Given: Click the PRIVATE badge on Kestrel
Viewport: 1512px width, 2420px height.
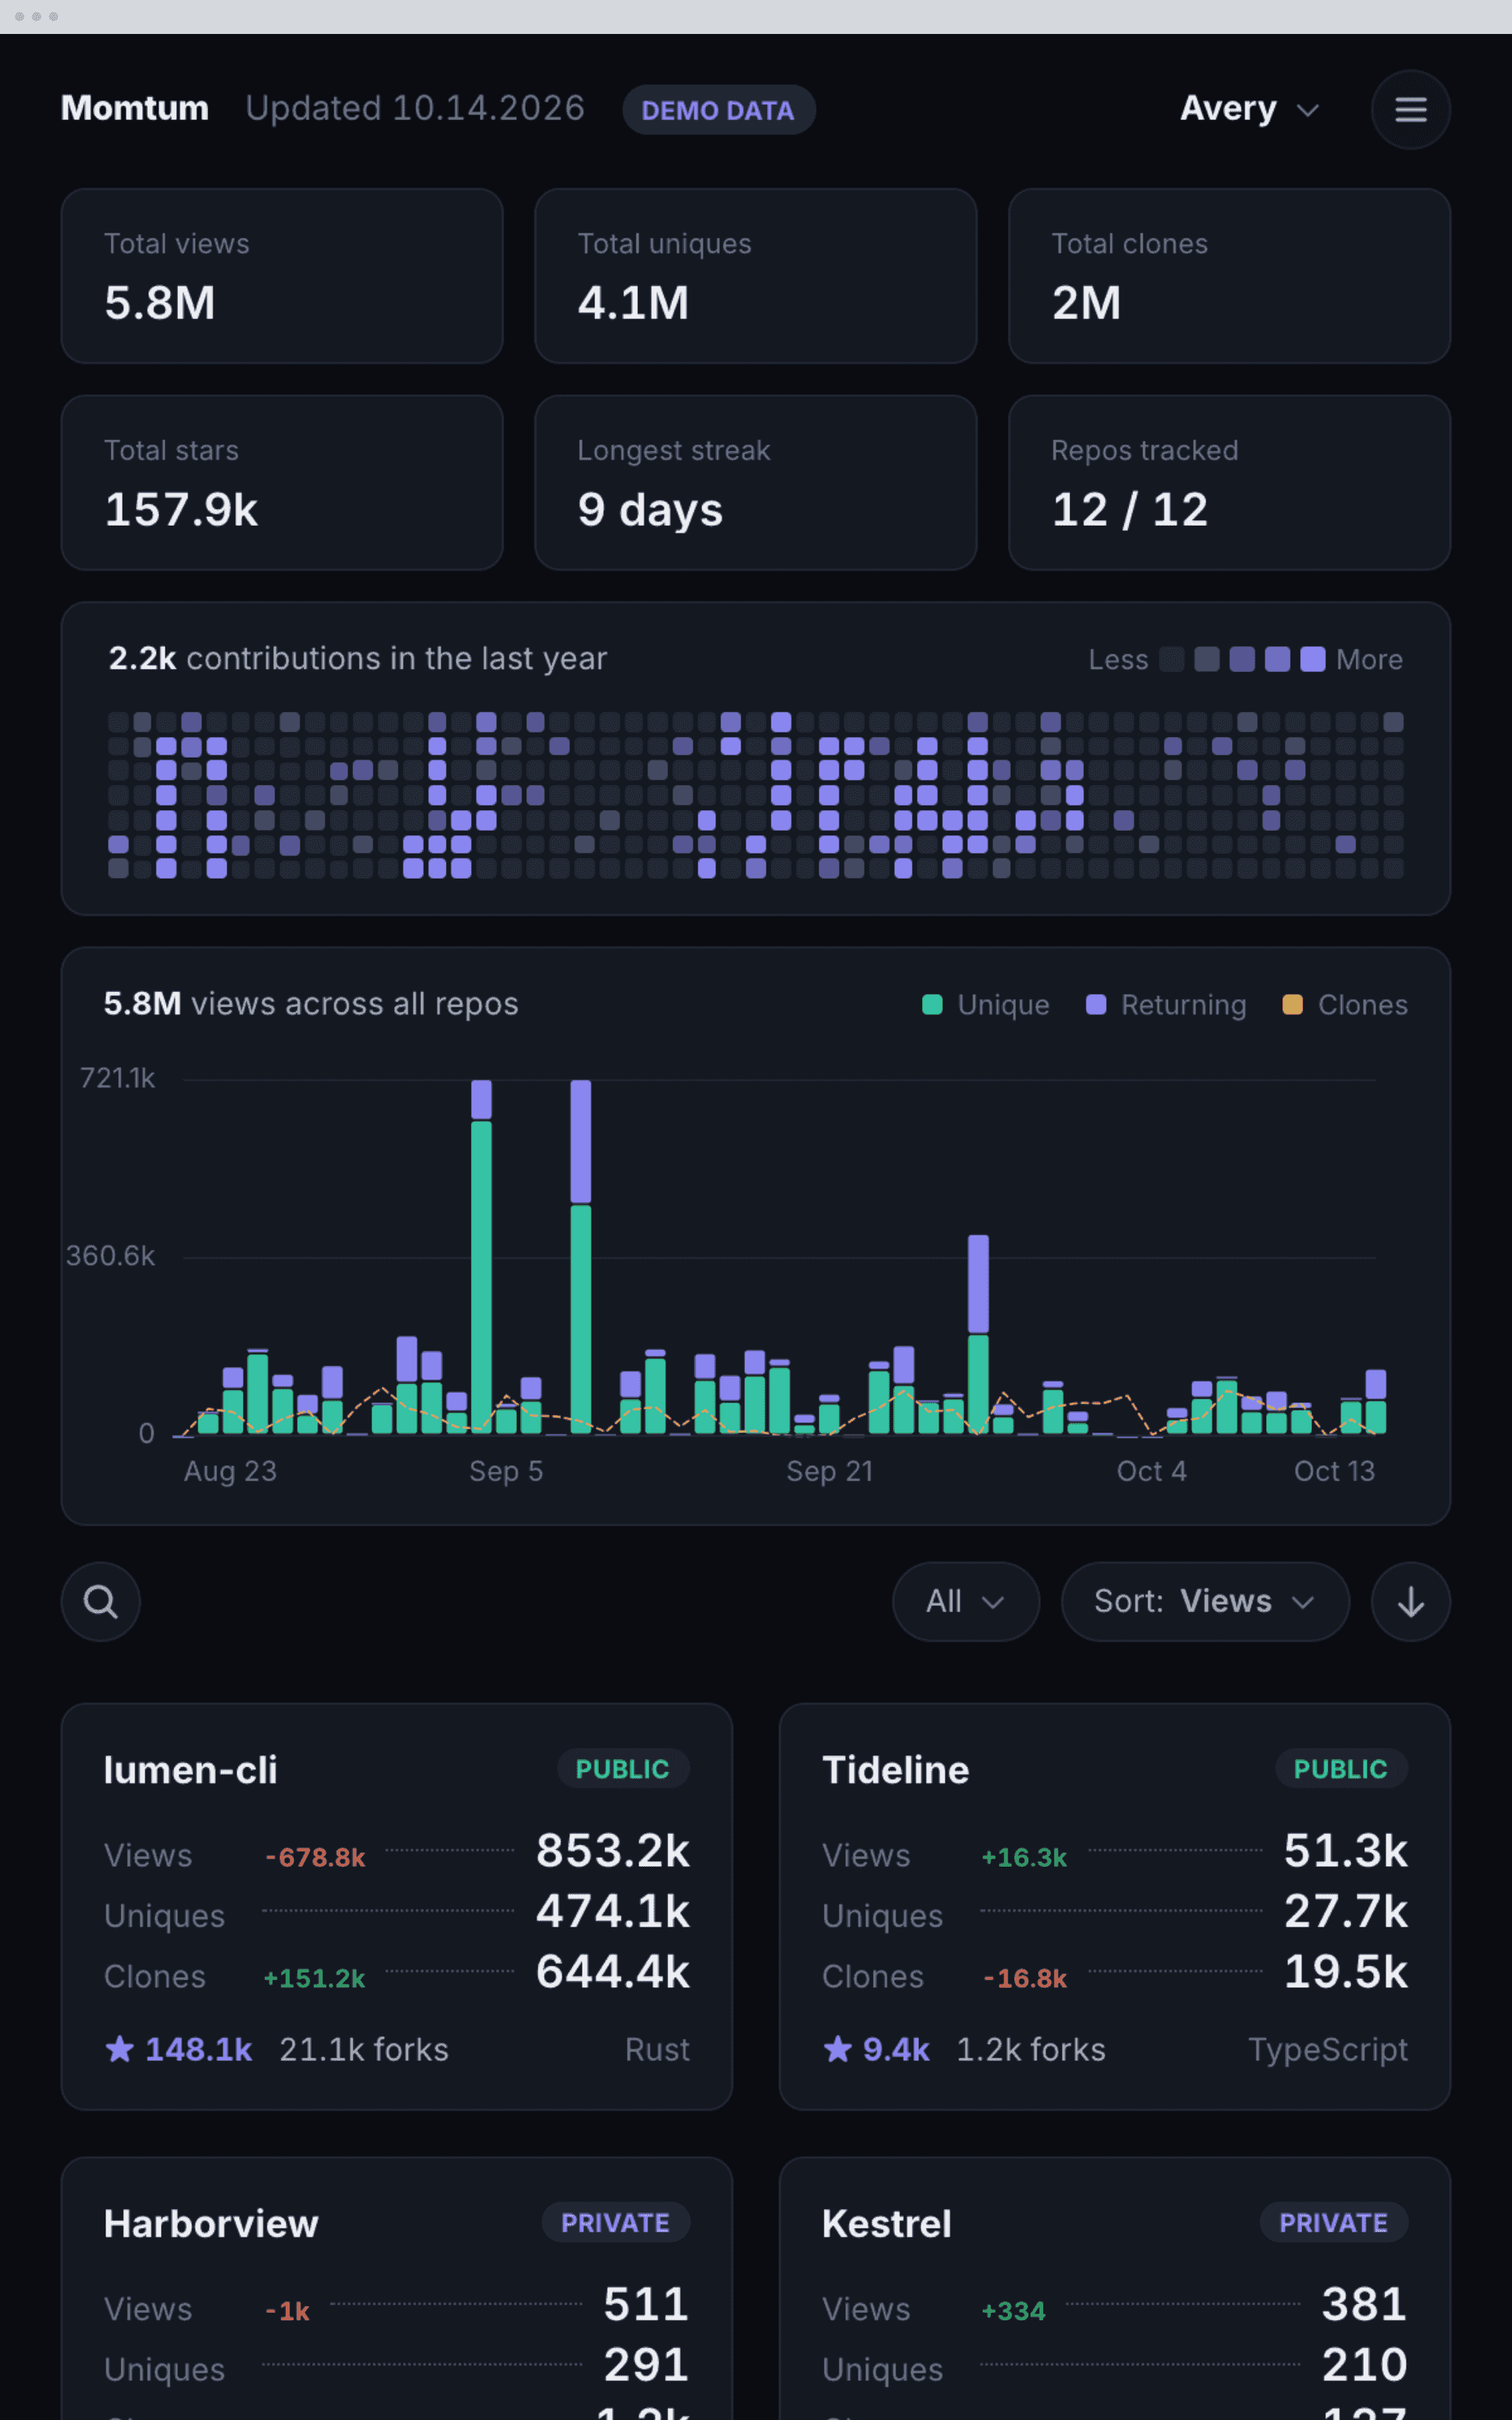Looking at the screenshot, I should [x=1333, y=2222].
